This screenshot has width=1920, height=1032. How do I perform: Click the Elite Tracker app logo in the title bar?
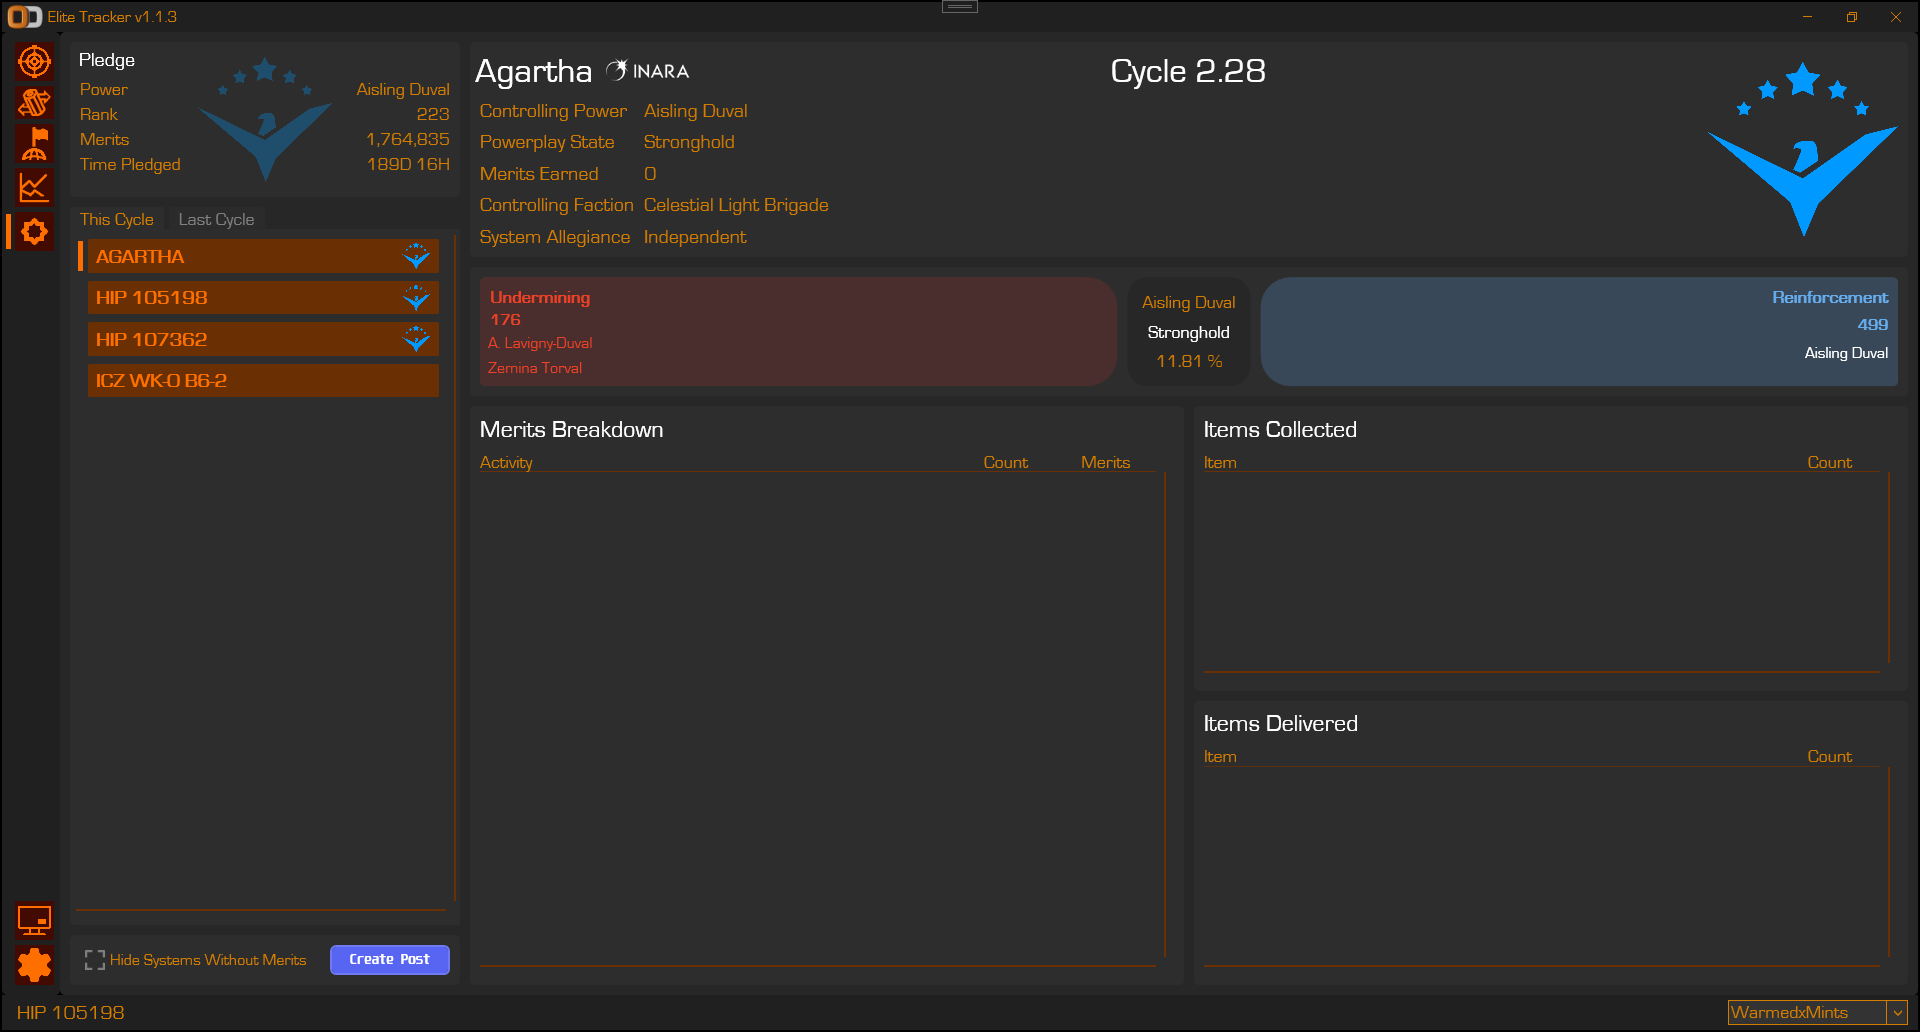[25, 17]
